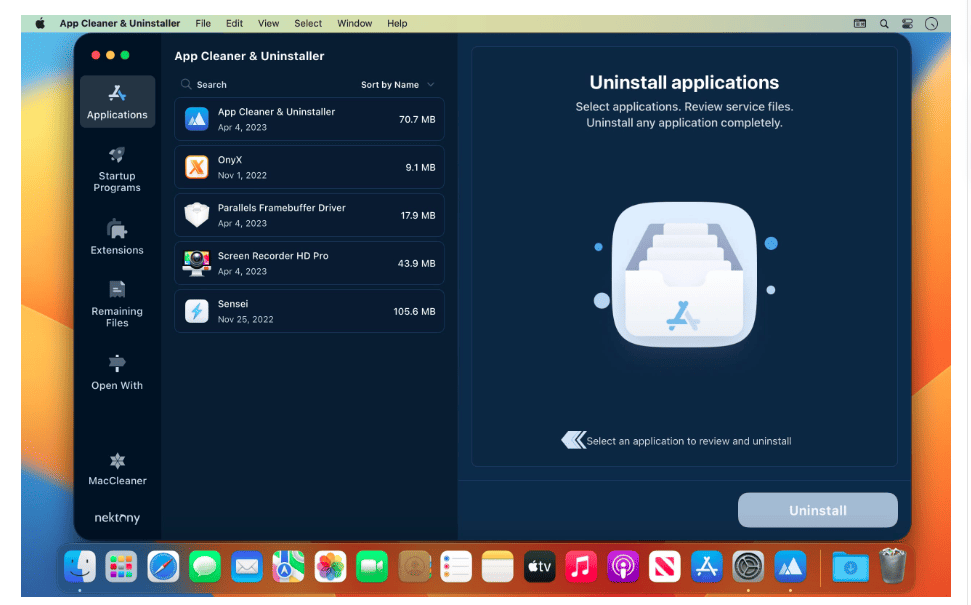Open Control Center in menu bar
This screenshot has height=605, width=971.
pyautogui.click(x=907, y=24)
